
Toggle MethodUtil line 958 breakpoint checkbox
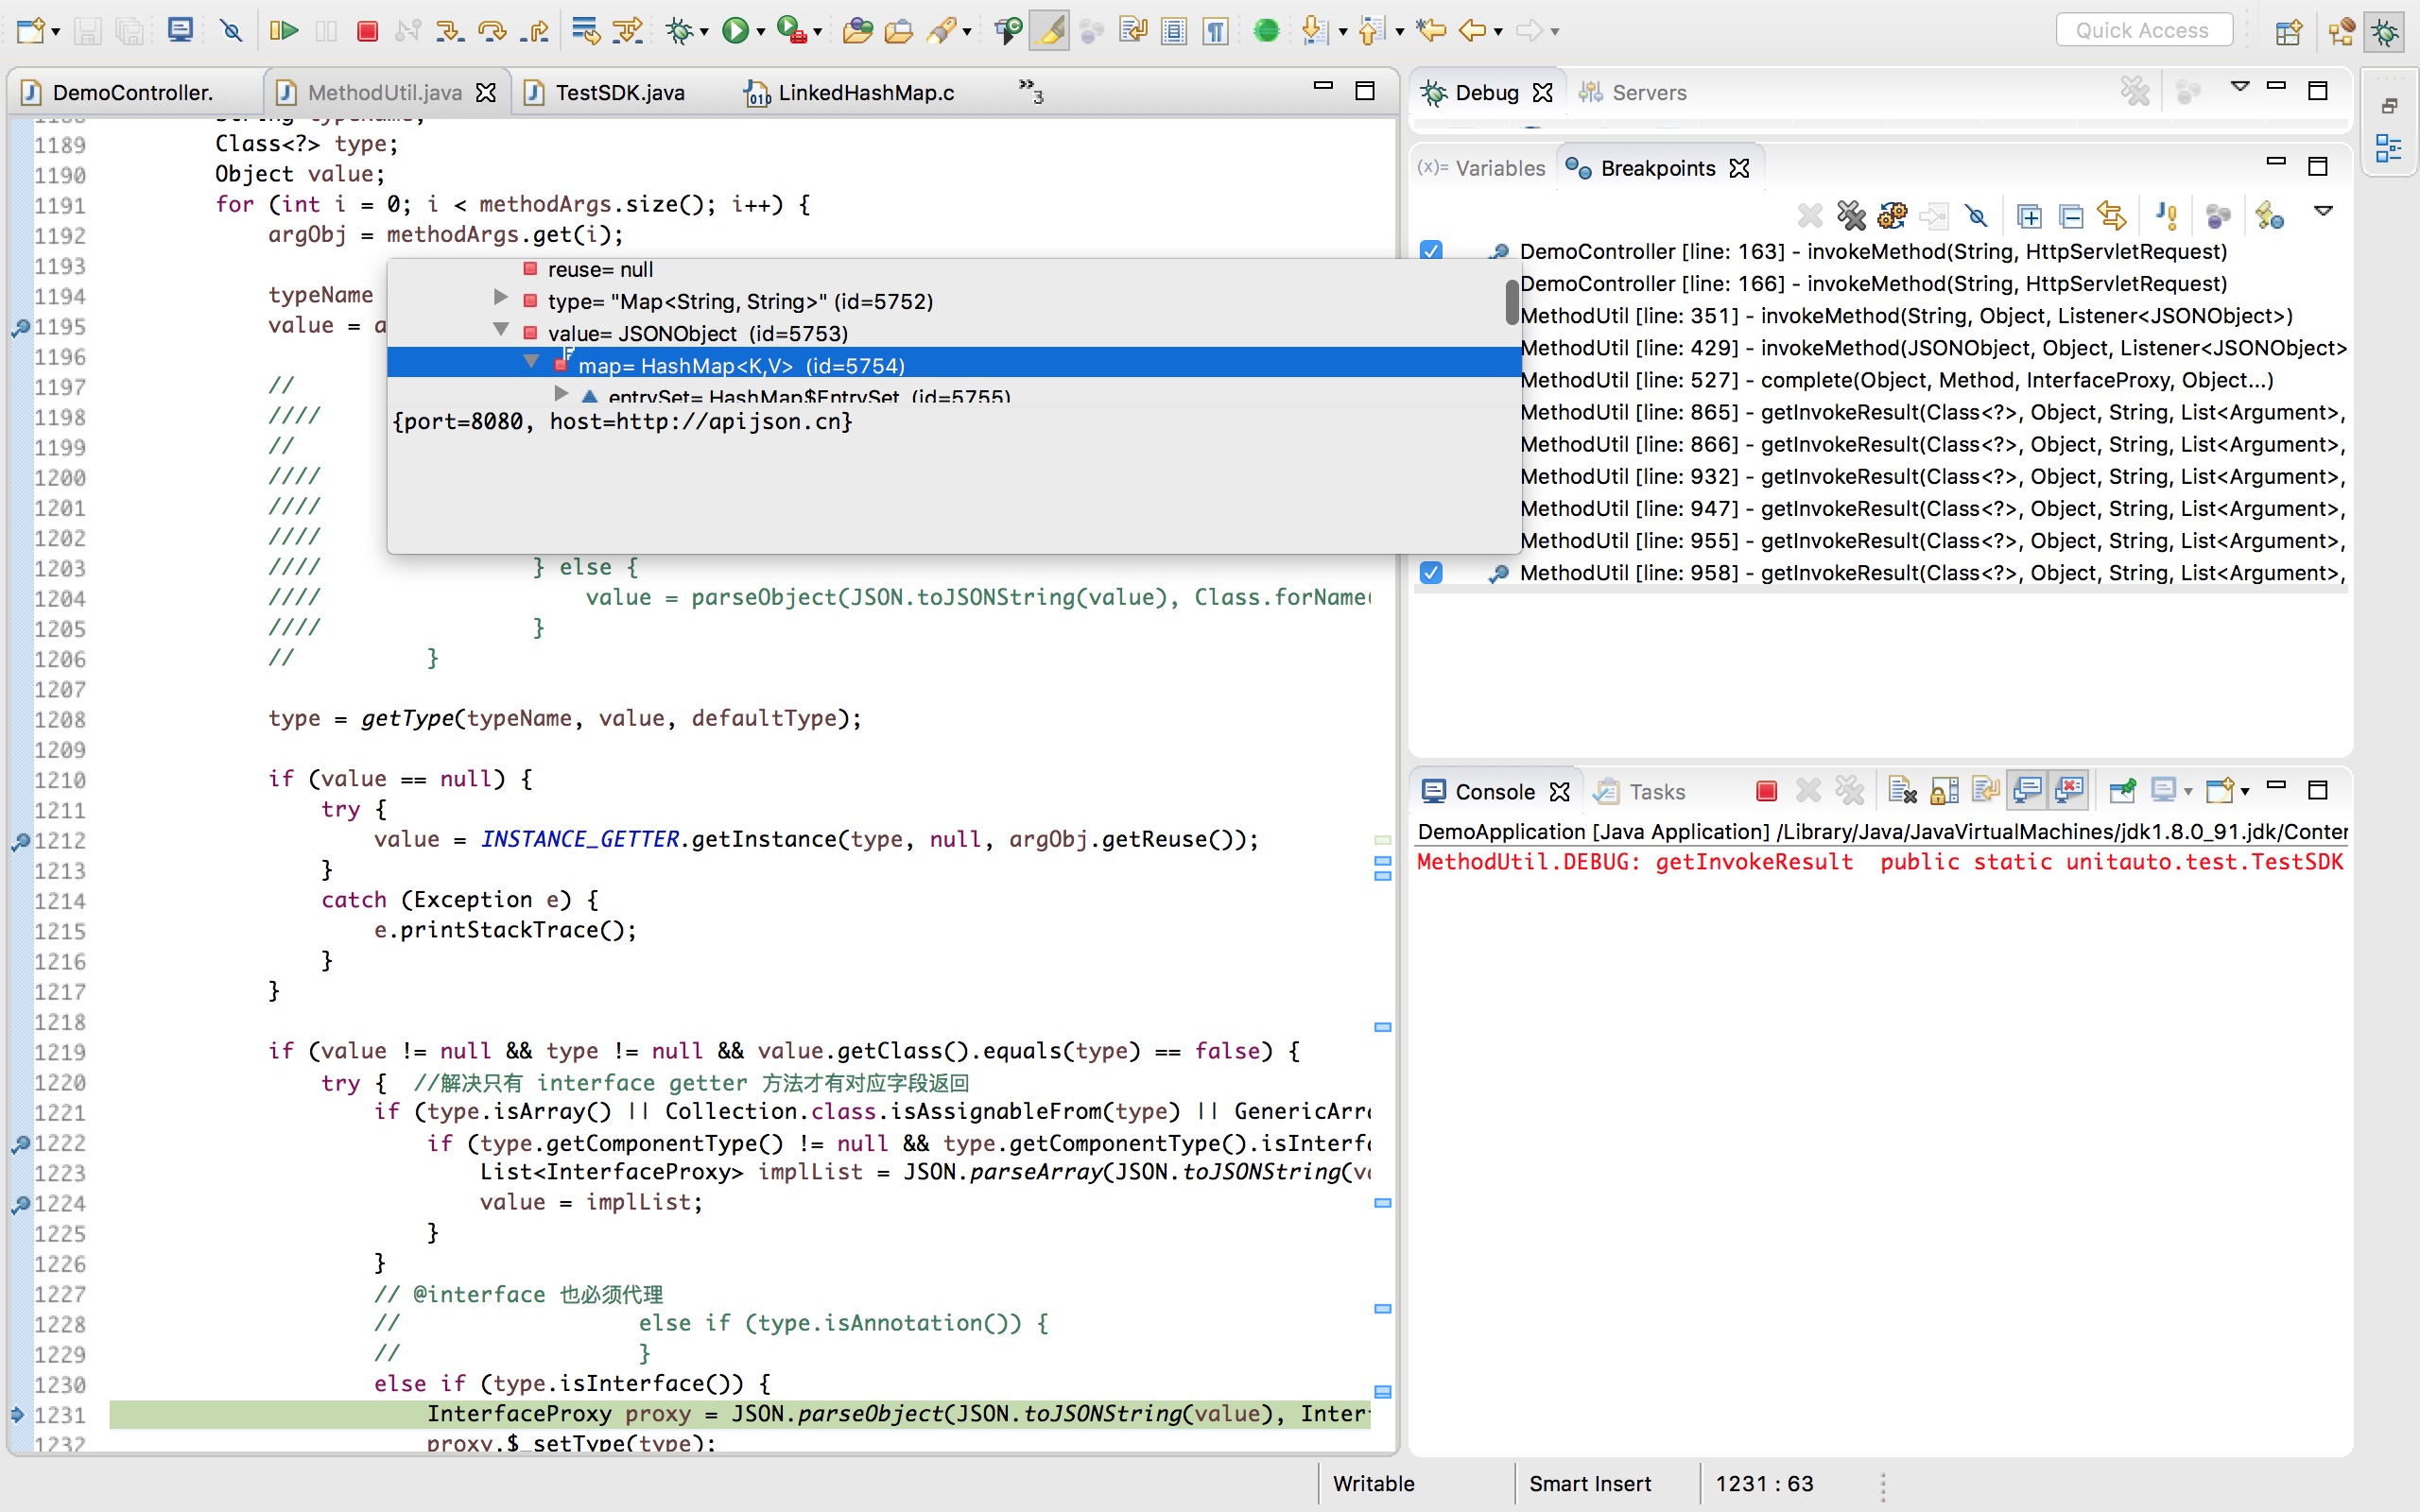coord(1431,572)
